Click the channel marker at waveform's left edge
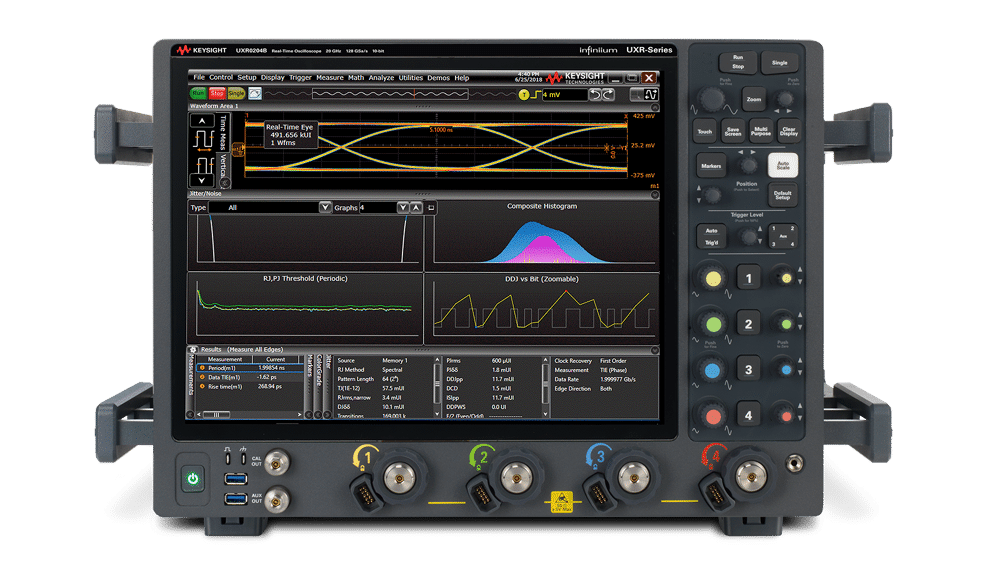 tap(238, 150)
